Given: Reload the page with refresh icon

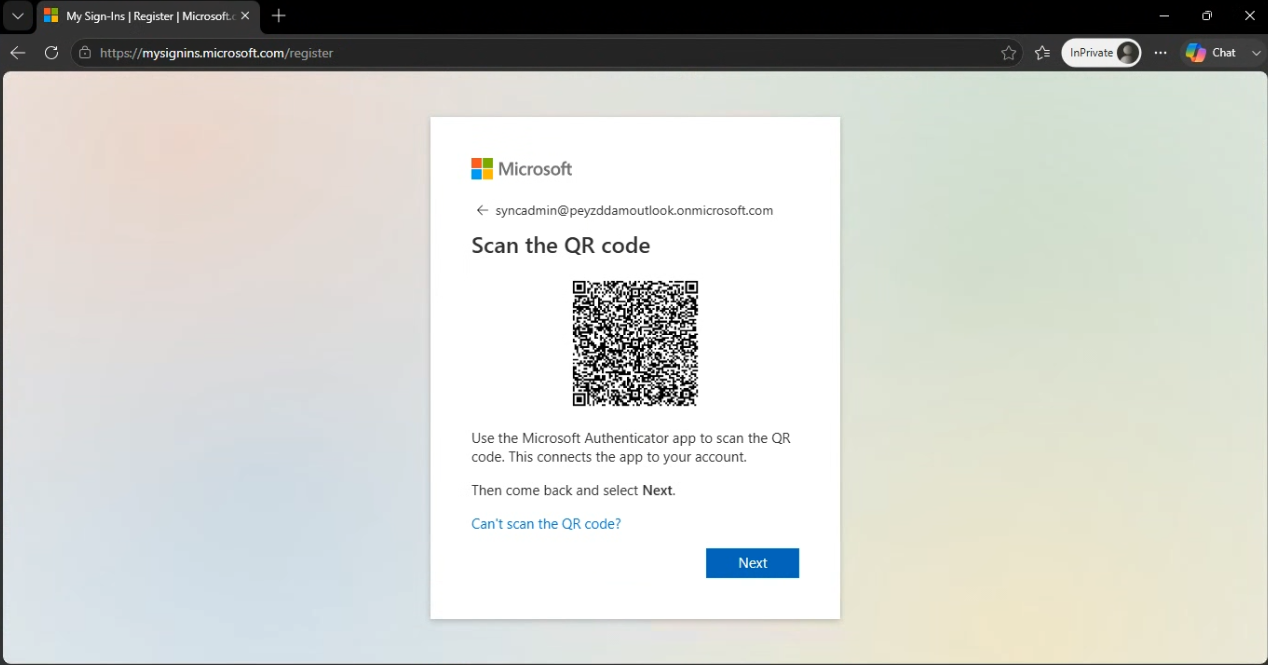Looking at the screenshot, I should click(51, 53).
